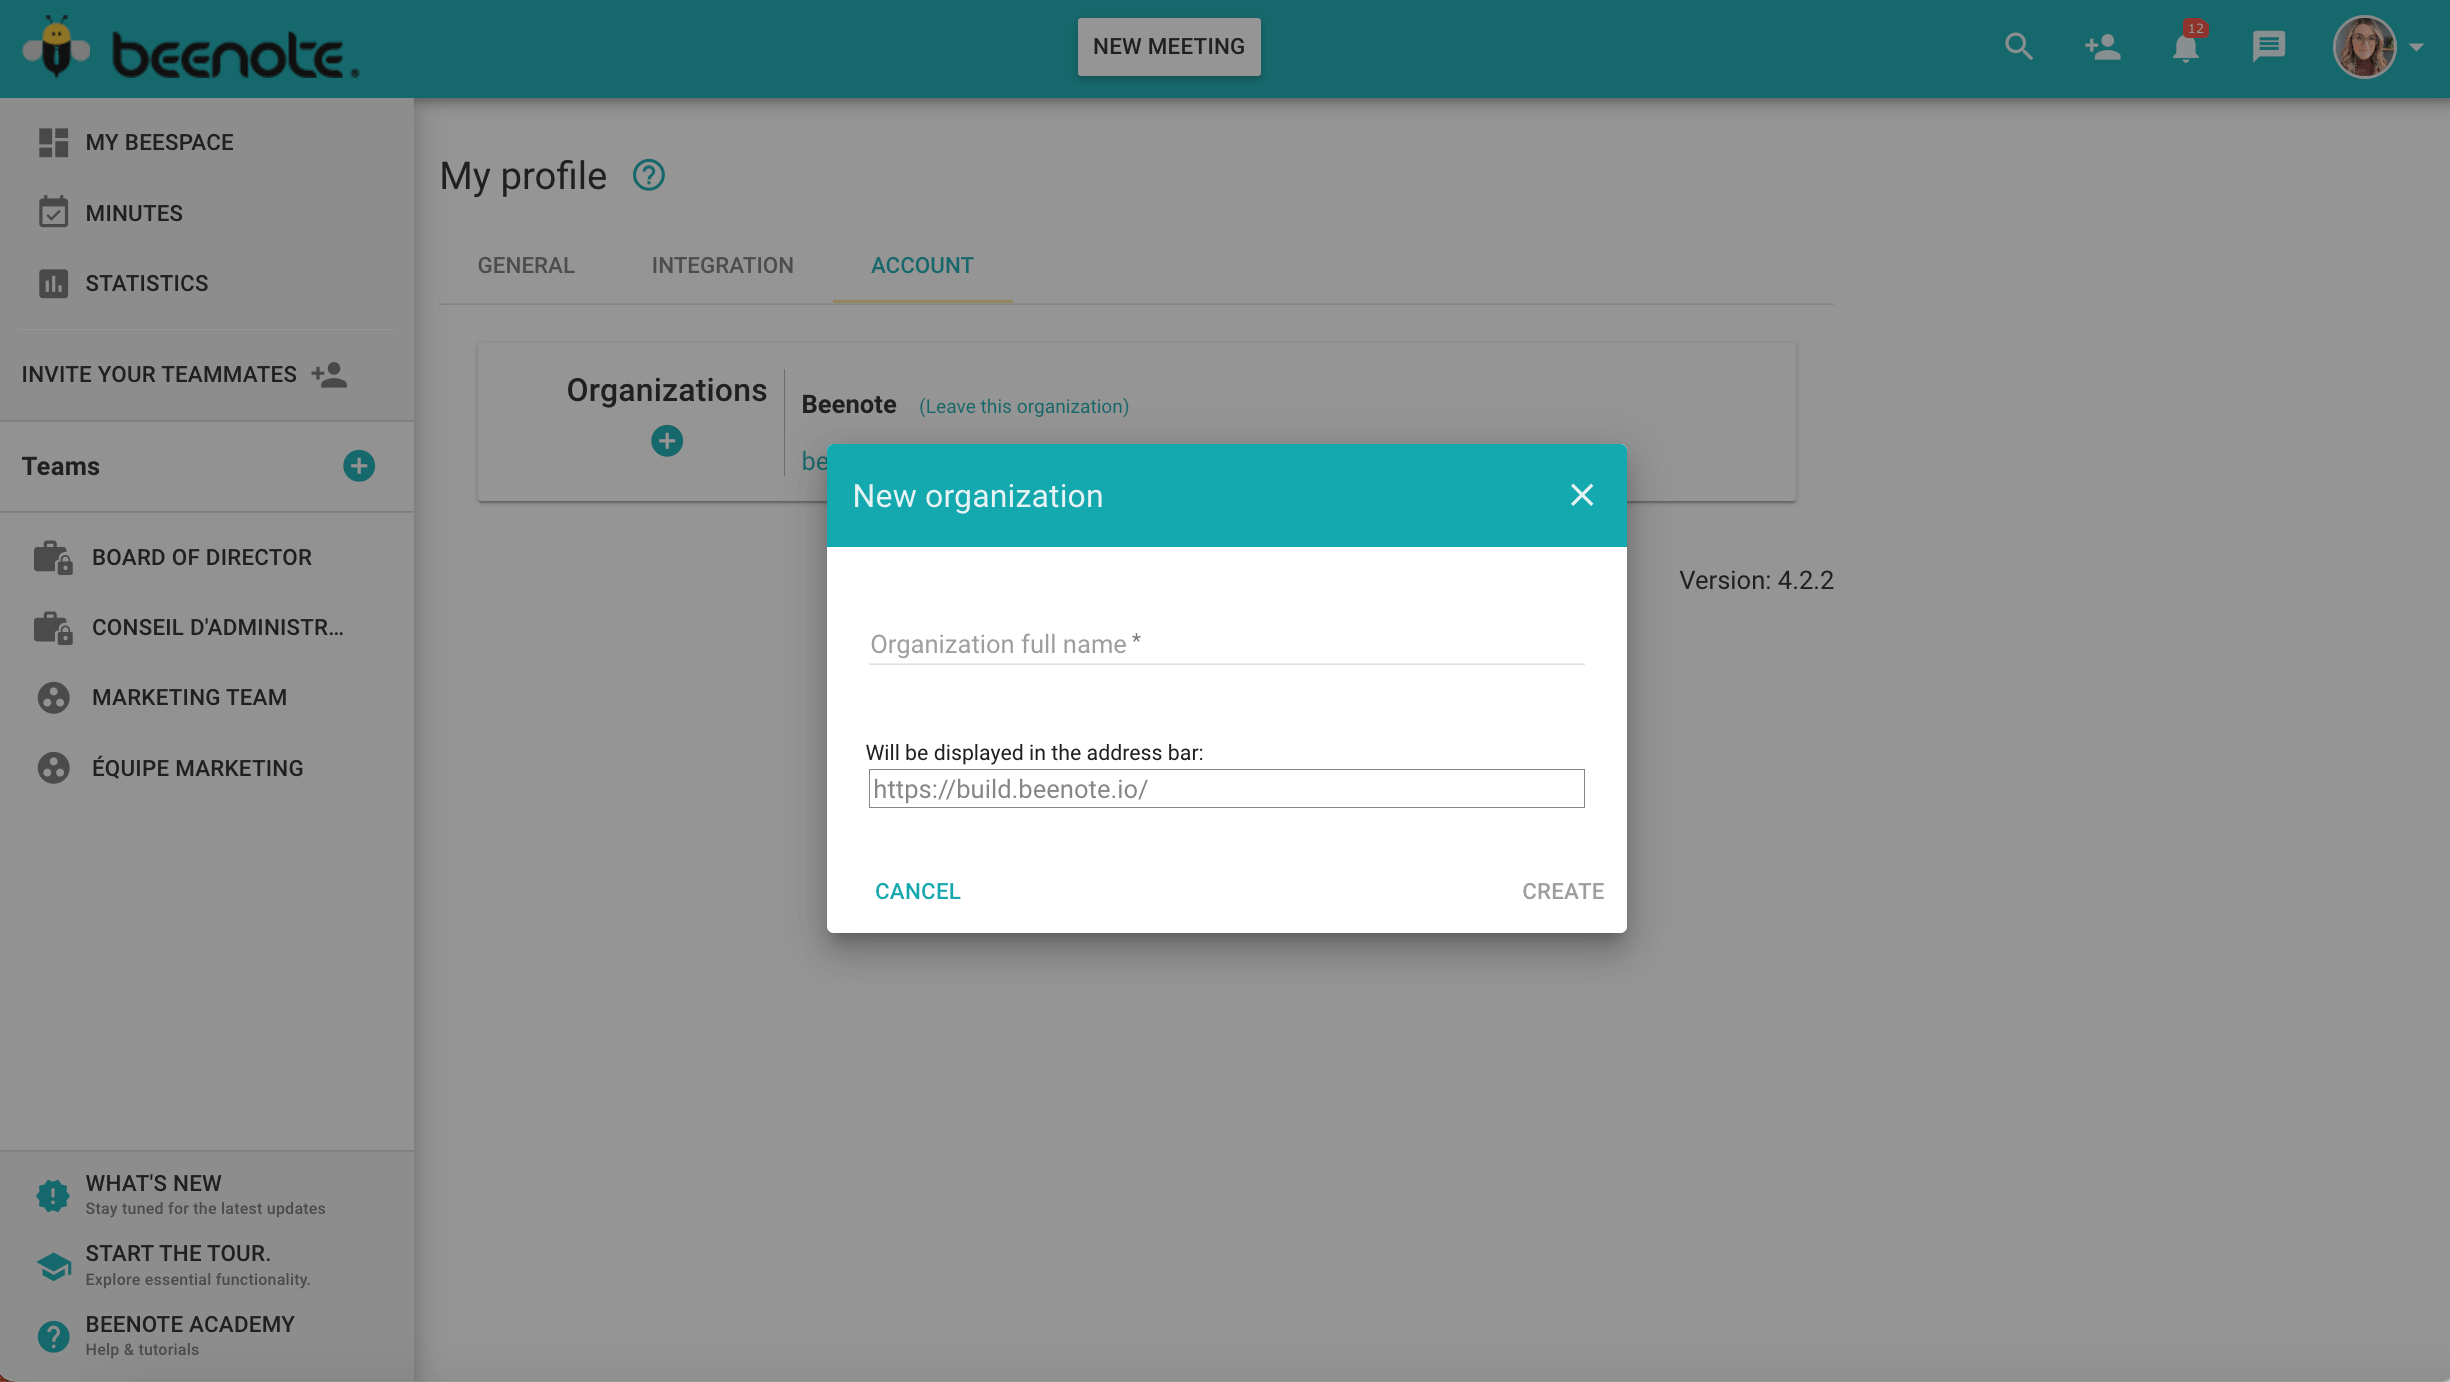Select the Account tab

click(922, 265)
